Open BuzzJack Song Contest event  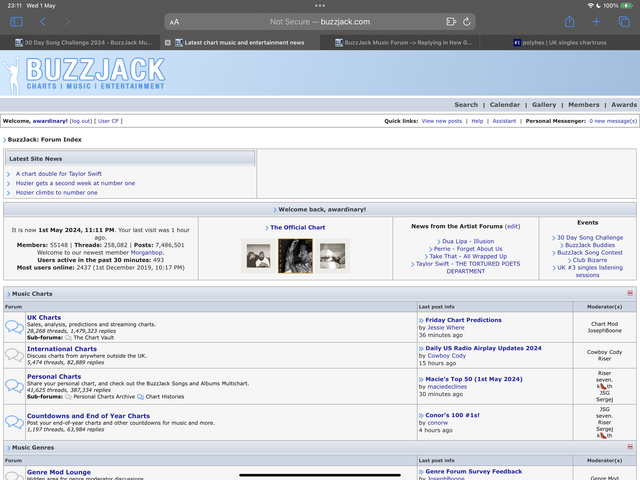pos(590,253)
